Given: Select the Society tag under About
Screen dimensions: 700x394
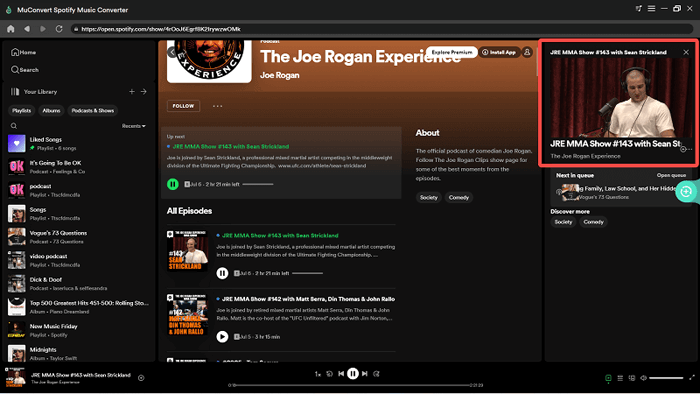Looking at the screenshot, I should [x=429, y=197].
